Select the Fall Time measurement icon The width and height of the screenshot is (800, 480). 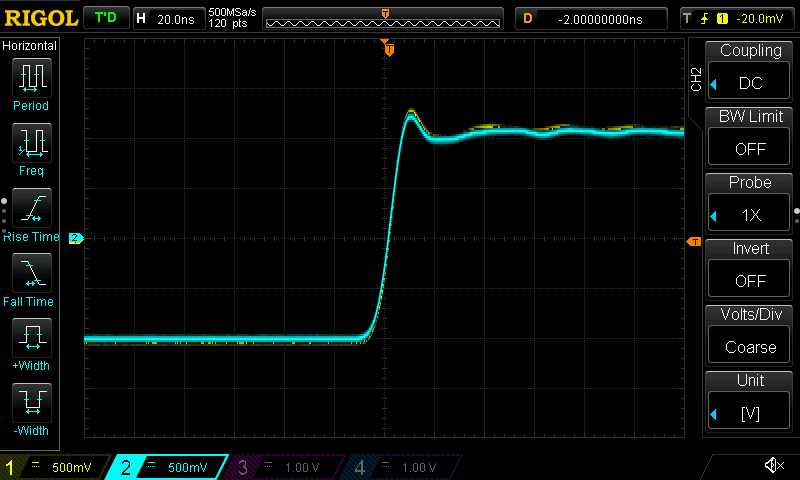(x=32, y=273)
